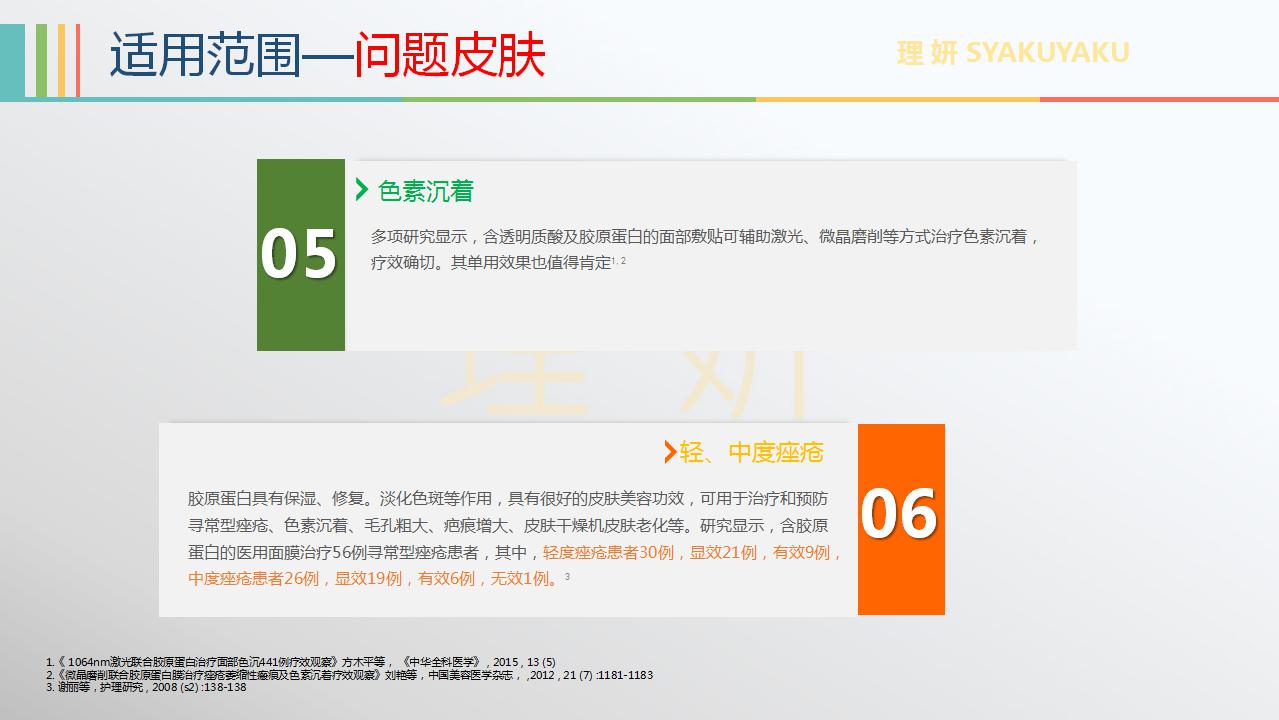Click the 轻、中度痤疮 section heading
Screen dimensions: 1279x720
tap(751, 453)
